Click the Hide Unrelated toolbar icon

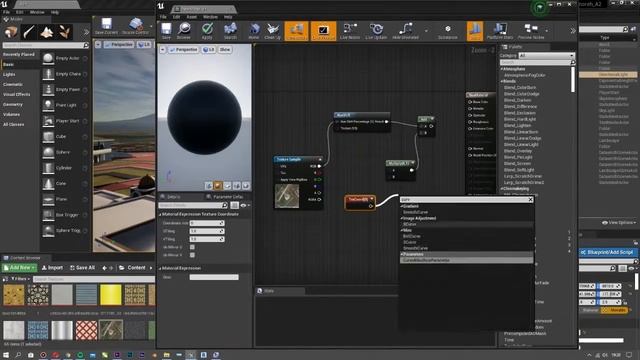coord(405,31)
